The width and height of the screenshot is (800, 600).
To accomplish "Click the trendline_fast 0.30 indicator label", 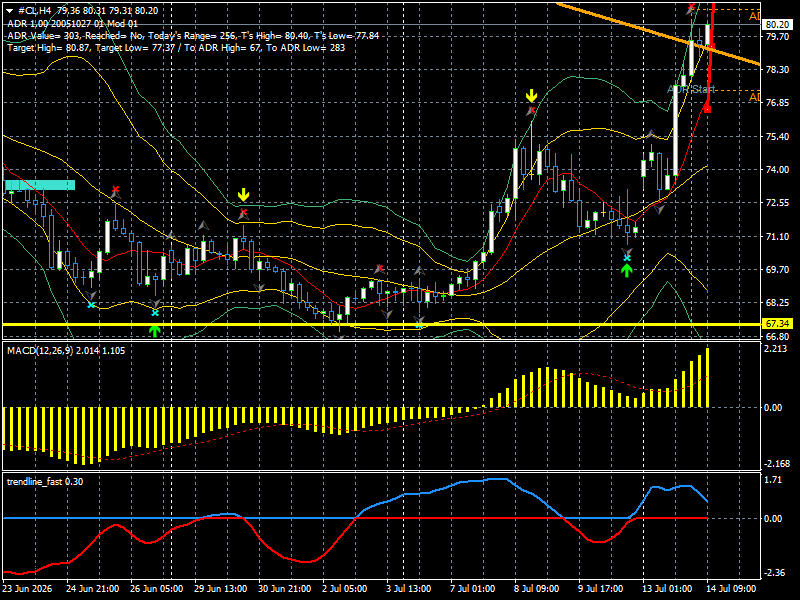I will [45, 482].
